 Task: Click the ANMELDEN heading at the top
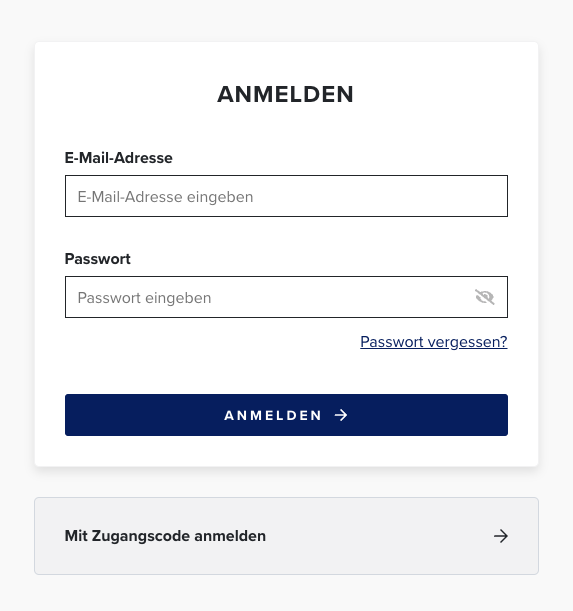pos(285,94)
